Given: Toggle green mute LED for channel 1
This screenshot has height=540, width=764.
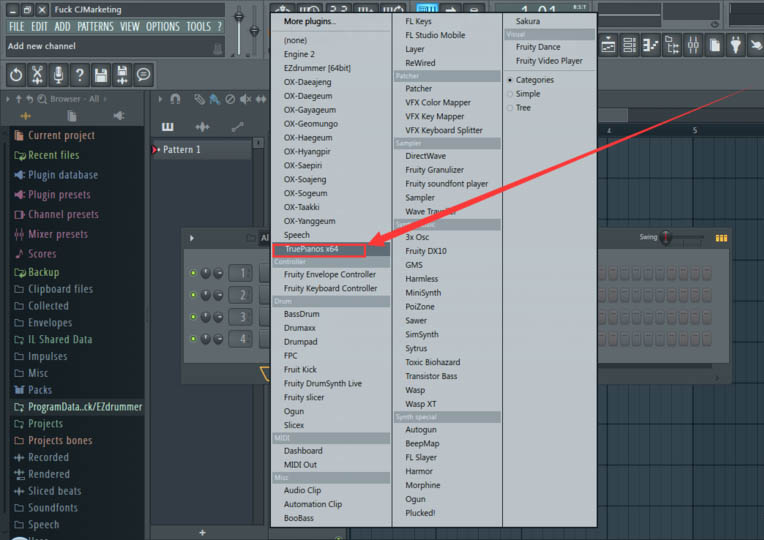Looking at the screenshot, I should [x=193, y=273].
